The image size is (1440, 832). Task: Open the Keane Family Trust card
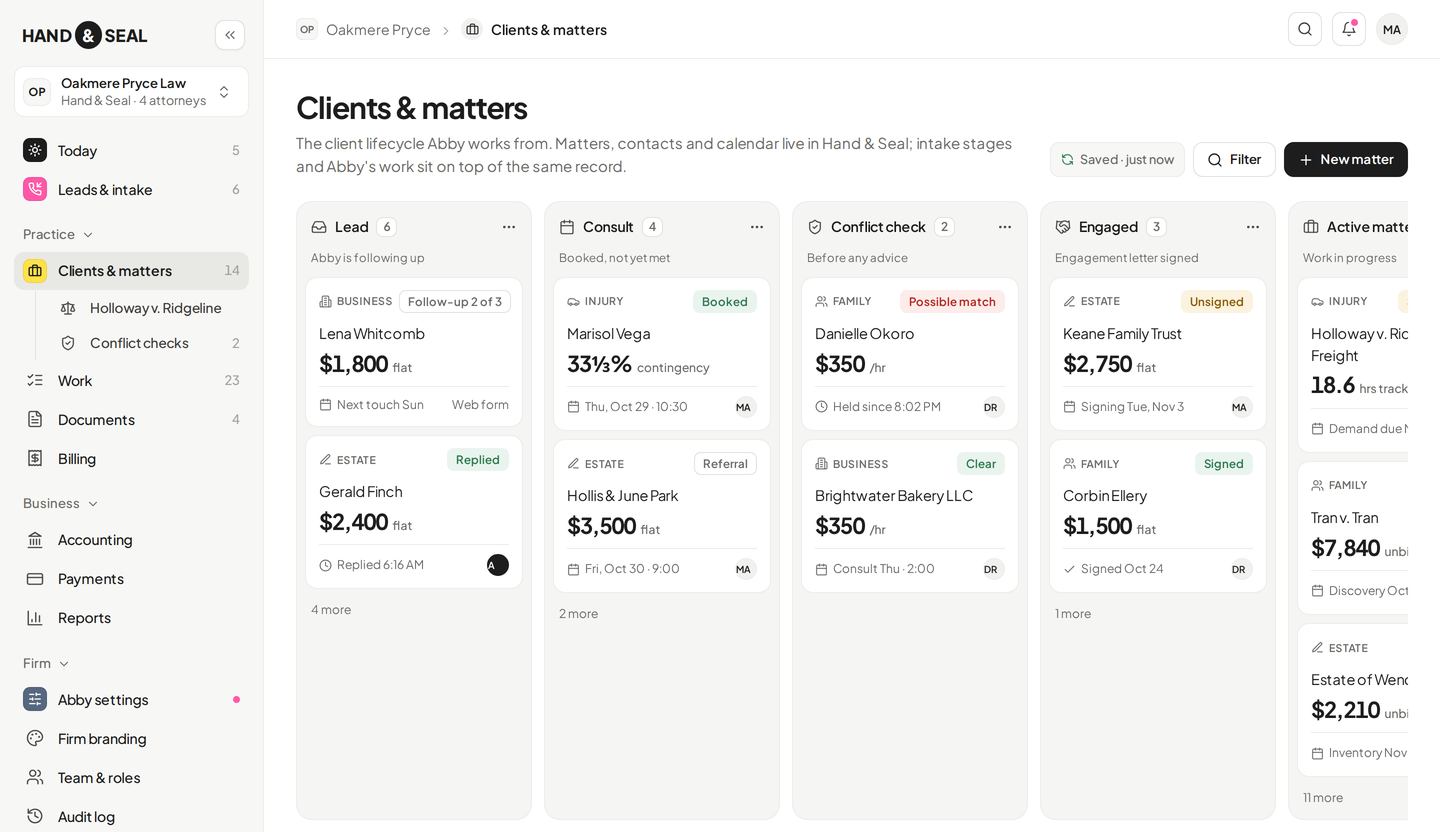1158,354
